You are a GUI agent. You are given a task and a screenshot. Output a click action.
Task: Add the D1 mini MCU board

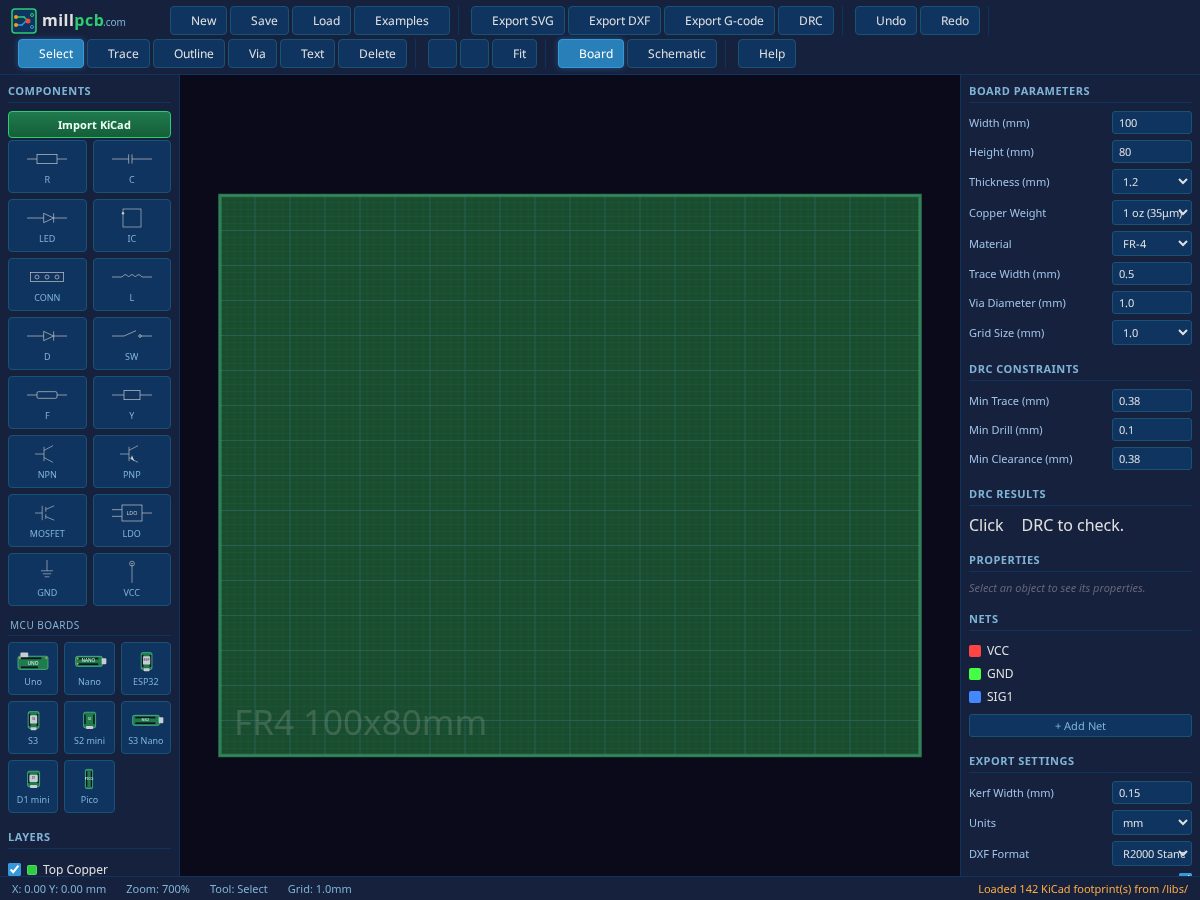click(x=33, y=786)
